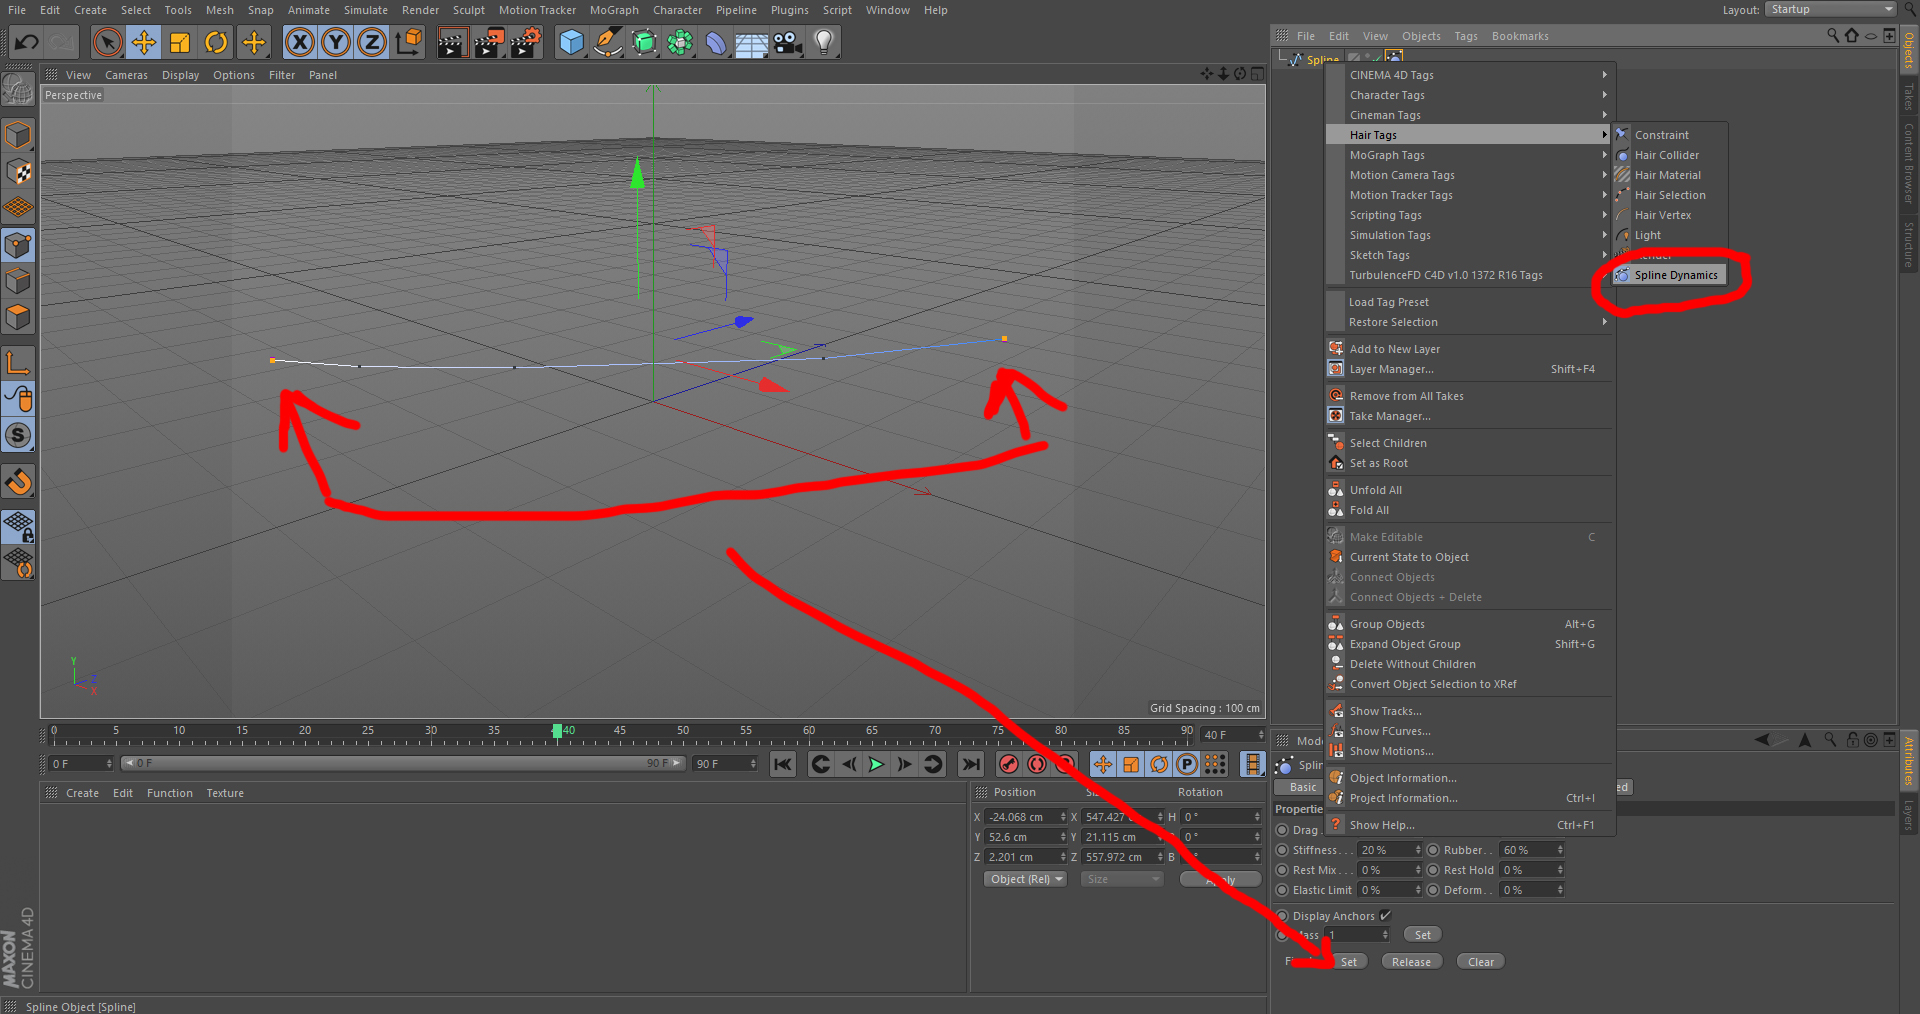Click the Undo arrow icon

[27, 42]
